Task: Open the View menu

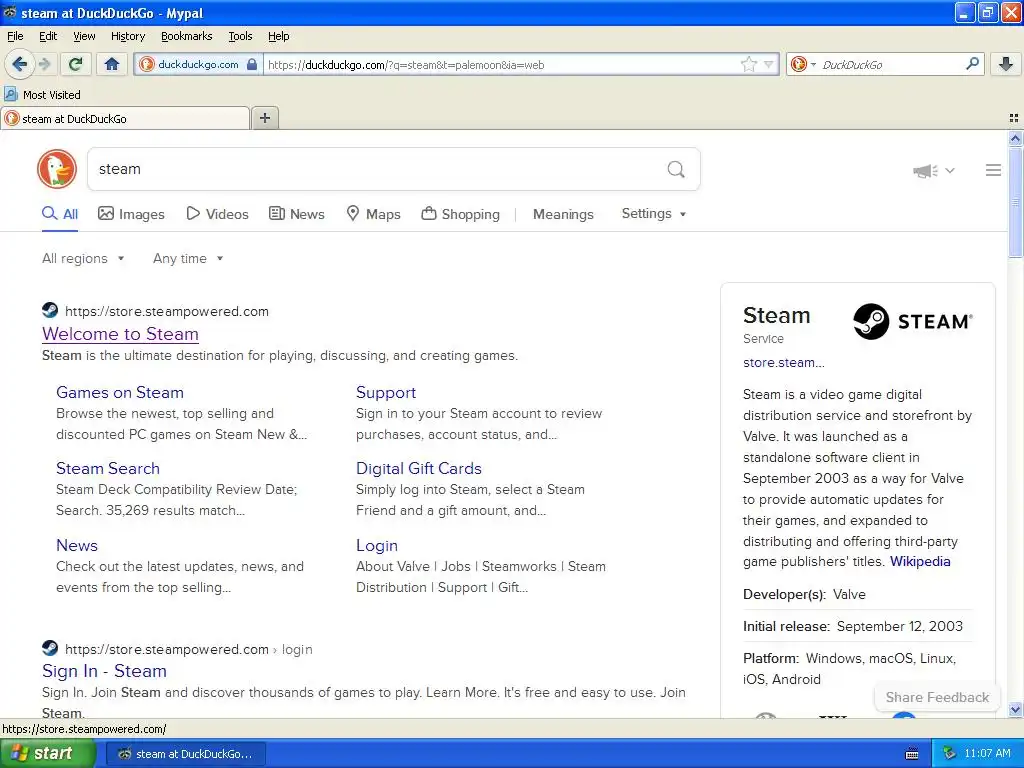Action: 84,37
